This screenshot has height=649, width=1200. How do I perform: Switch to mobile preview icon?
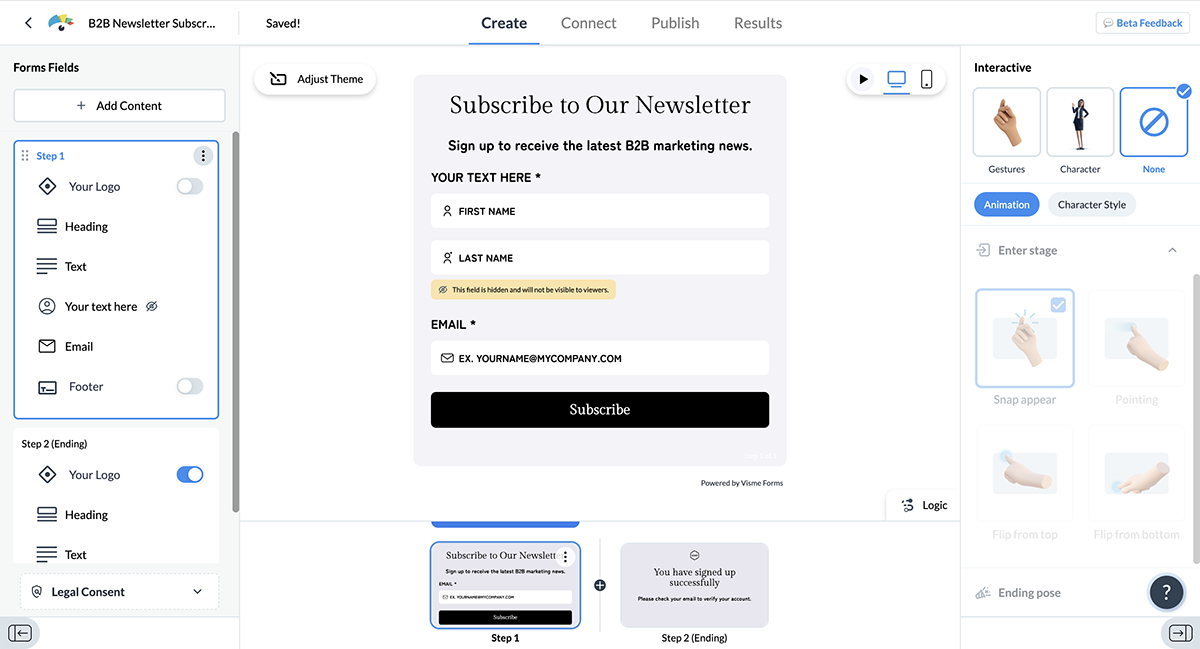tap(927, 79)
